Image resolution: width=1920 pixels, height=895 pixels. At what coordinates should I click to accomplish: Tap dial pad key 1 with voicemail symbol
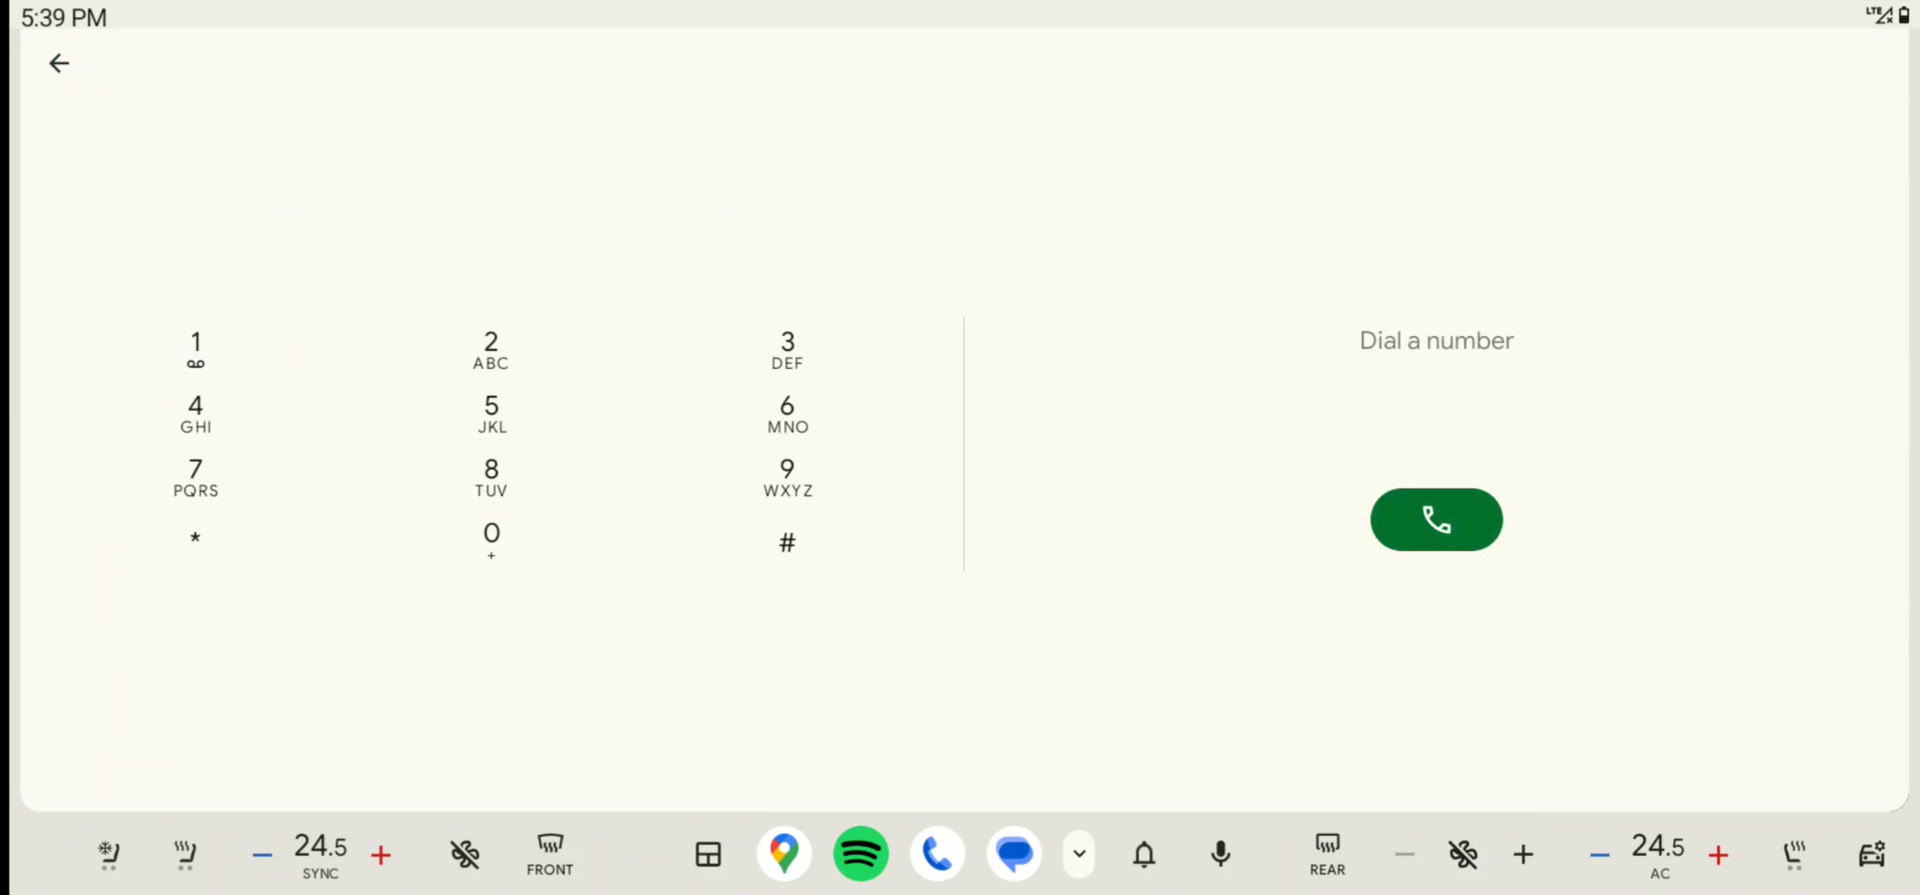point(196,350)
